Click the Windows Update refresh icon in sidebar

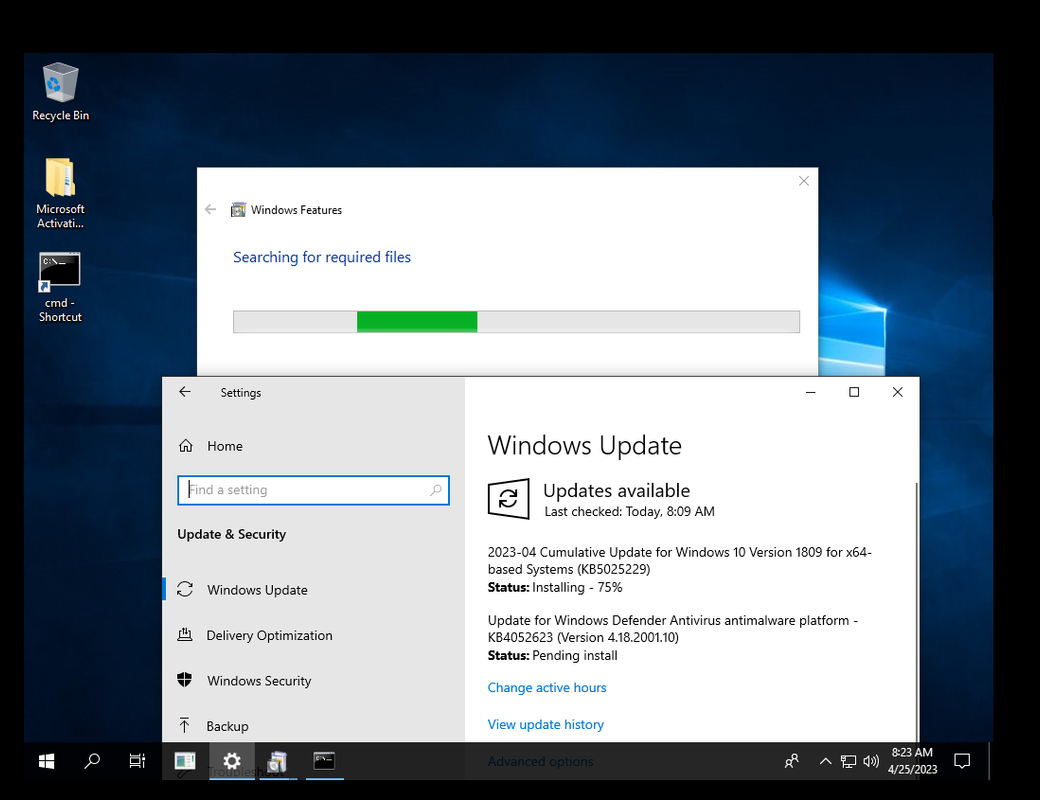click(185, 589)
